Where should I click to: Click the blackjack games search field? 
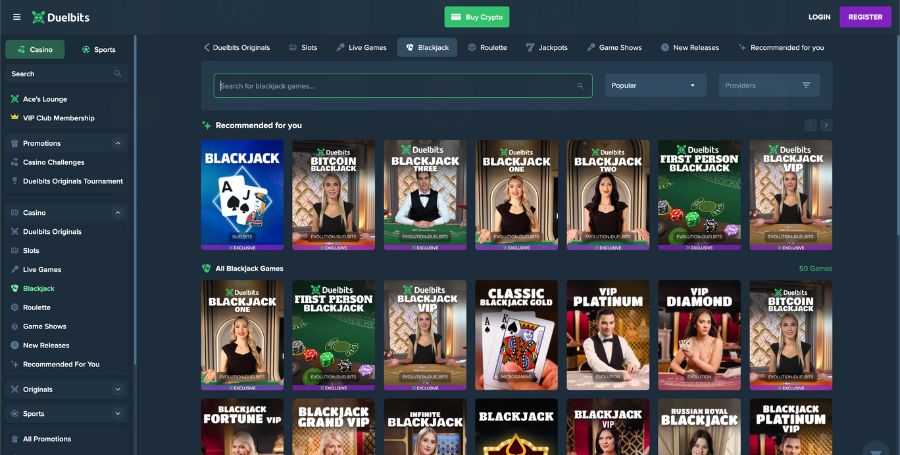point(395,86)
